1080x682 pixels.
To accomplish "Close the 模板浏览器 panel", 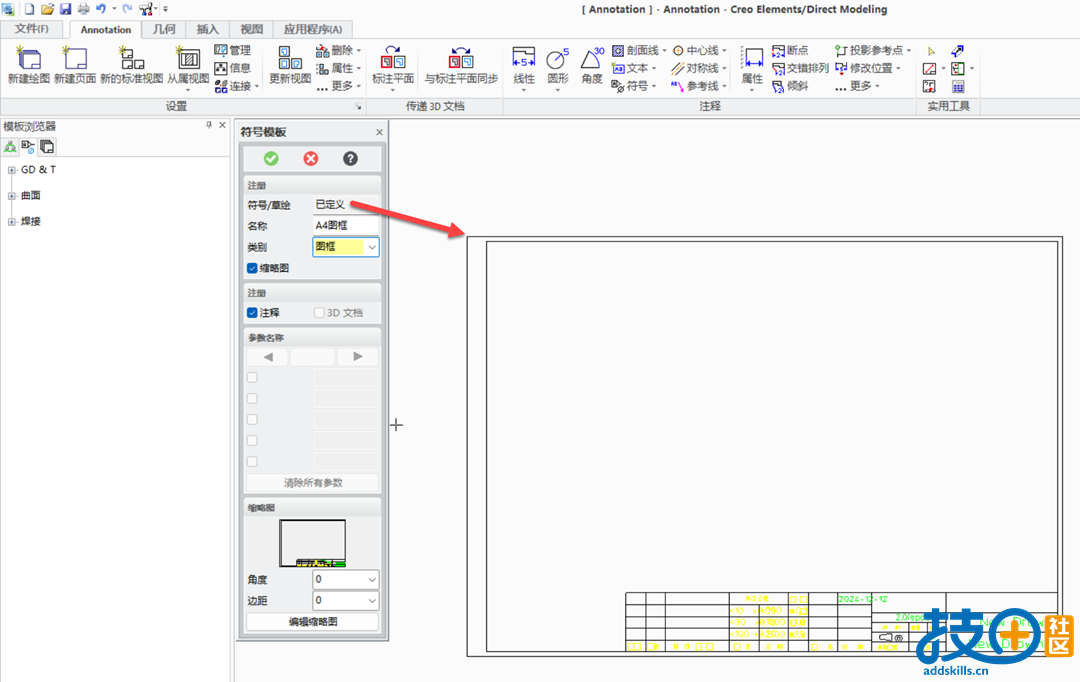I will pyautogui.click(x=222, y=125).
